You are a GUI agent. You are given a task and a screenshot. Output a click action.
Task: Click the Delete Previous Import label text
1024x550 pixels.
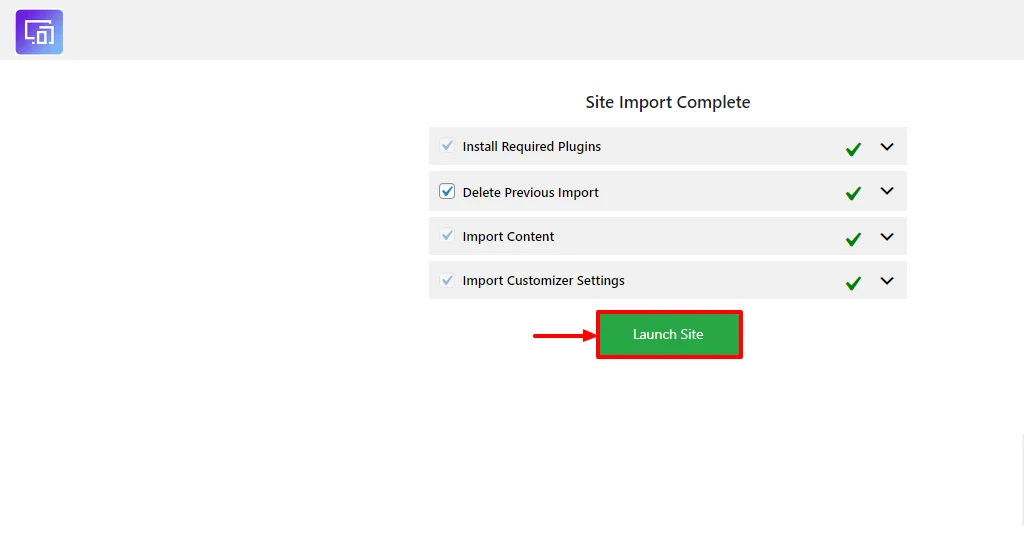tap(530, 193)
